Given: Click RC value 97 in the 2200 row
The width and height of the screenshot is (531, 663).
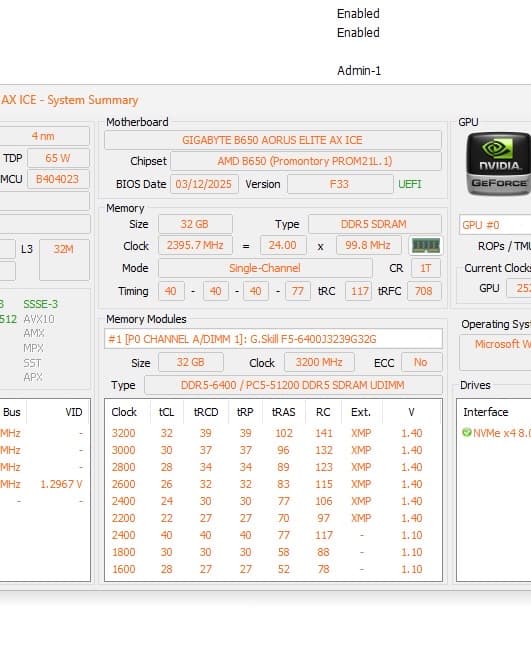Looking at the screenshot, I should pos(324,518).
